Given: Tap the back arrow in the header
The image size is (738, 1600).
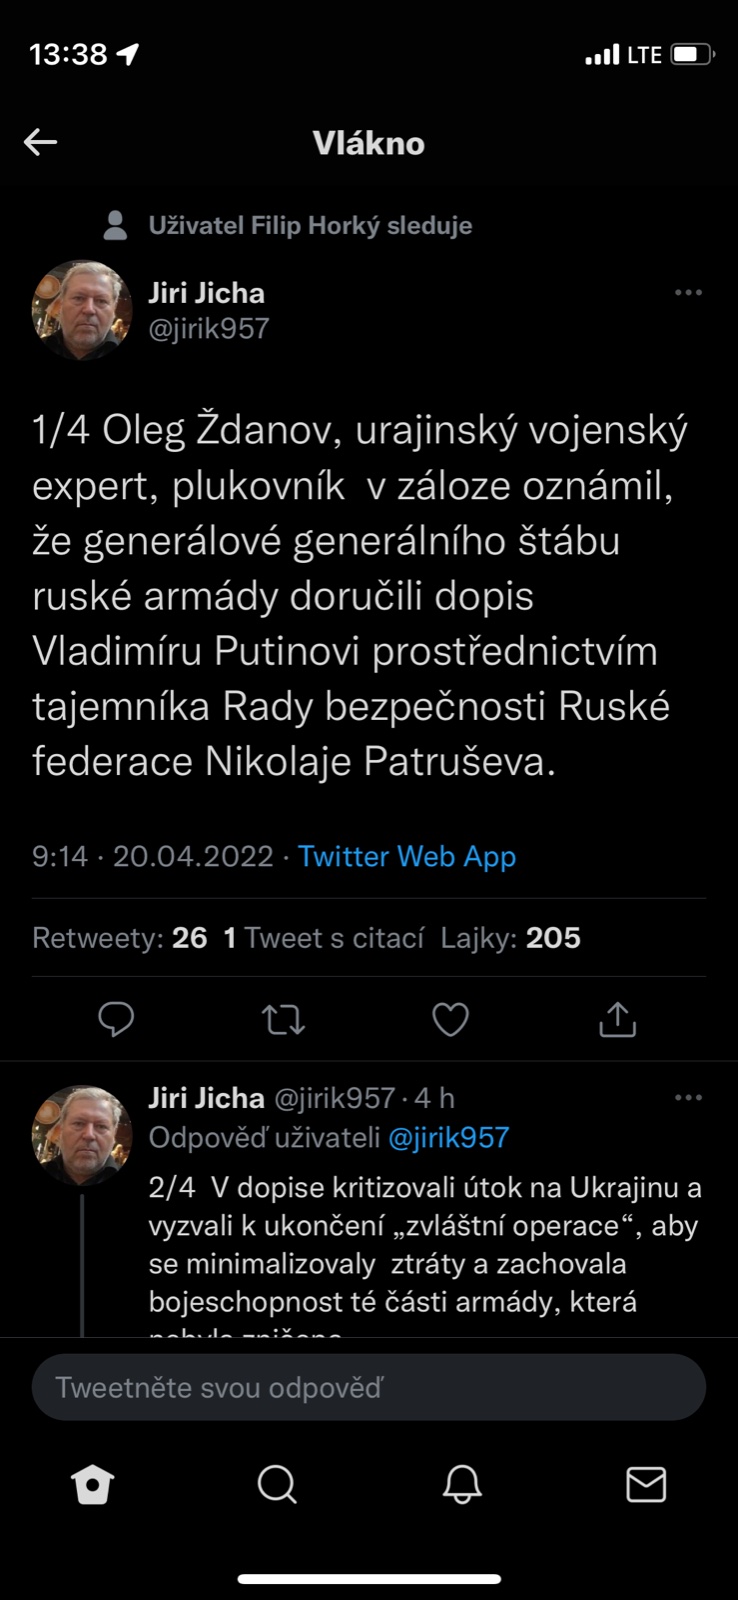Looking at the screenshot, I should pyautogui.click(x=41, y=142).
